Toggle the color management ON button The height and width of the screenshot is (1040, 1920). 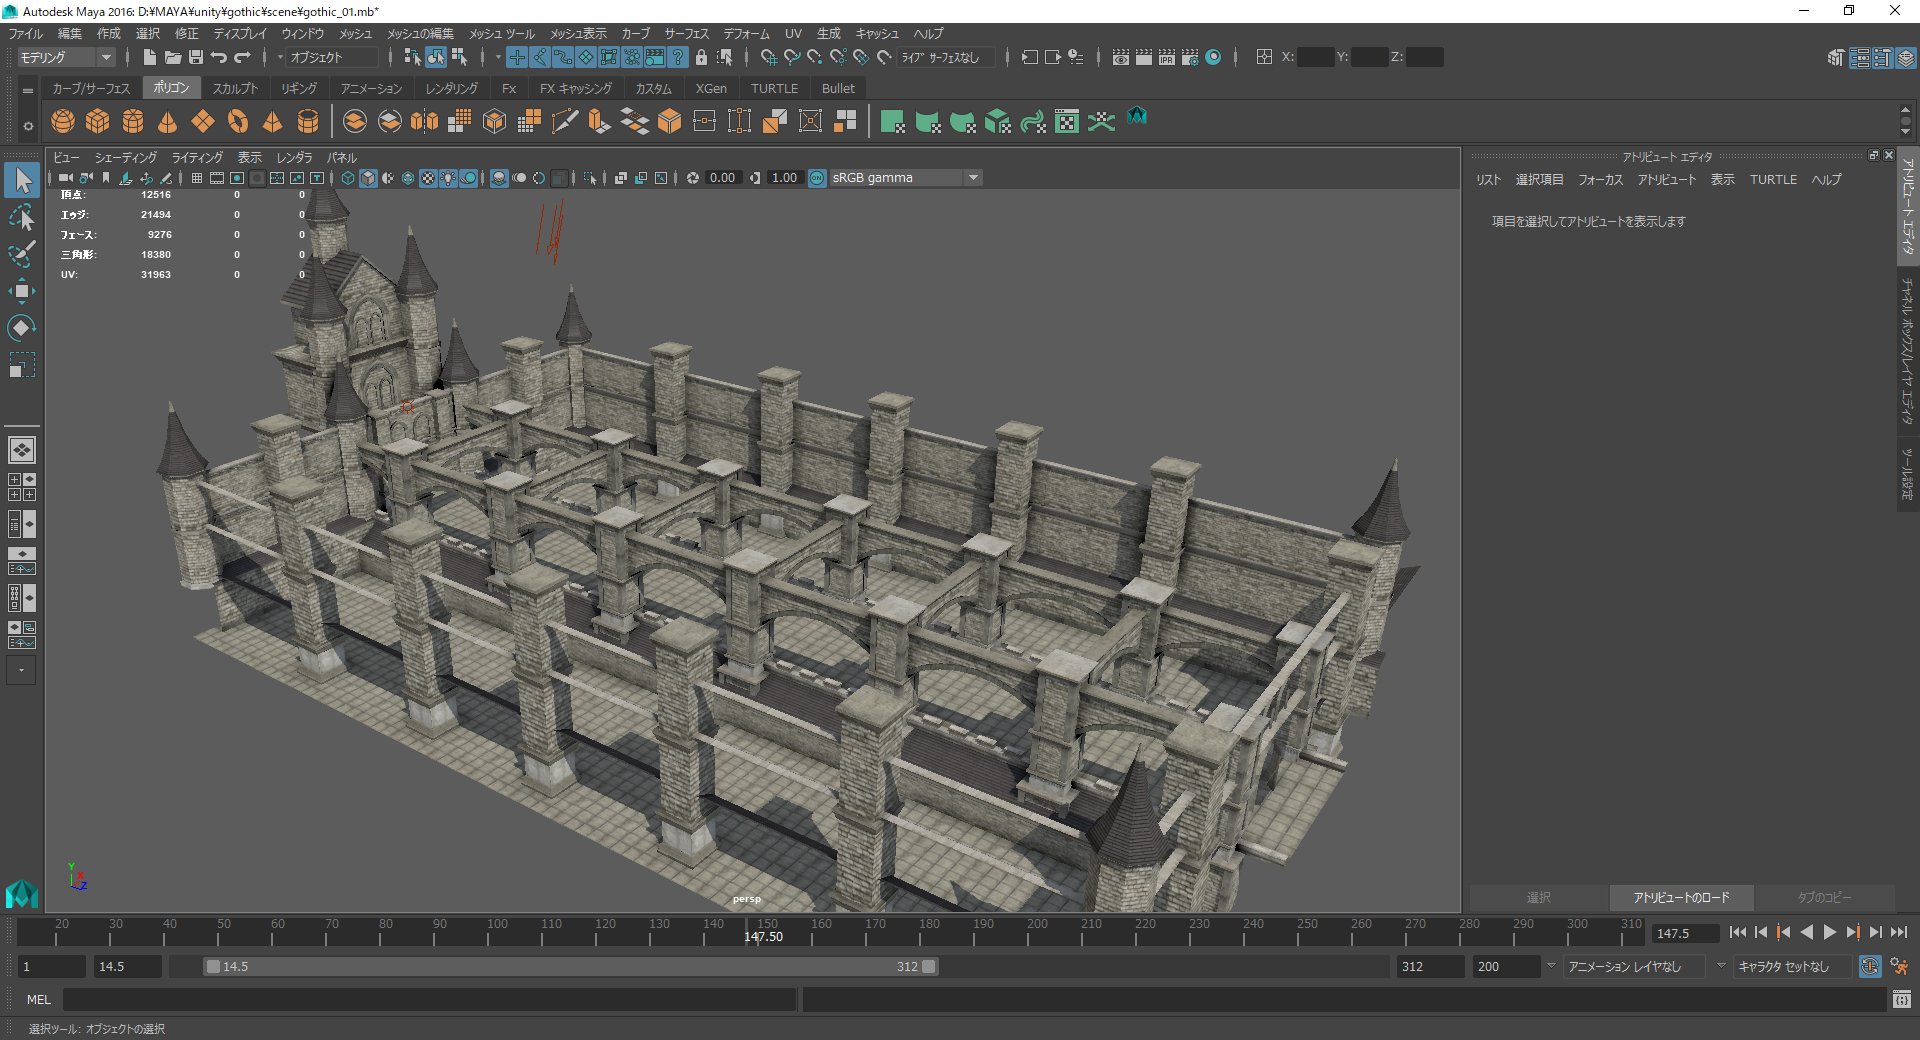click(x=817, y=178)
